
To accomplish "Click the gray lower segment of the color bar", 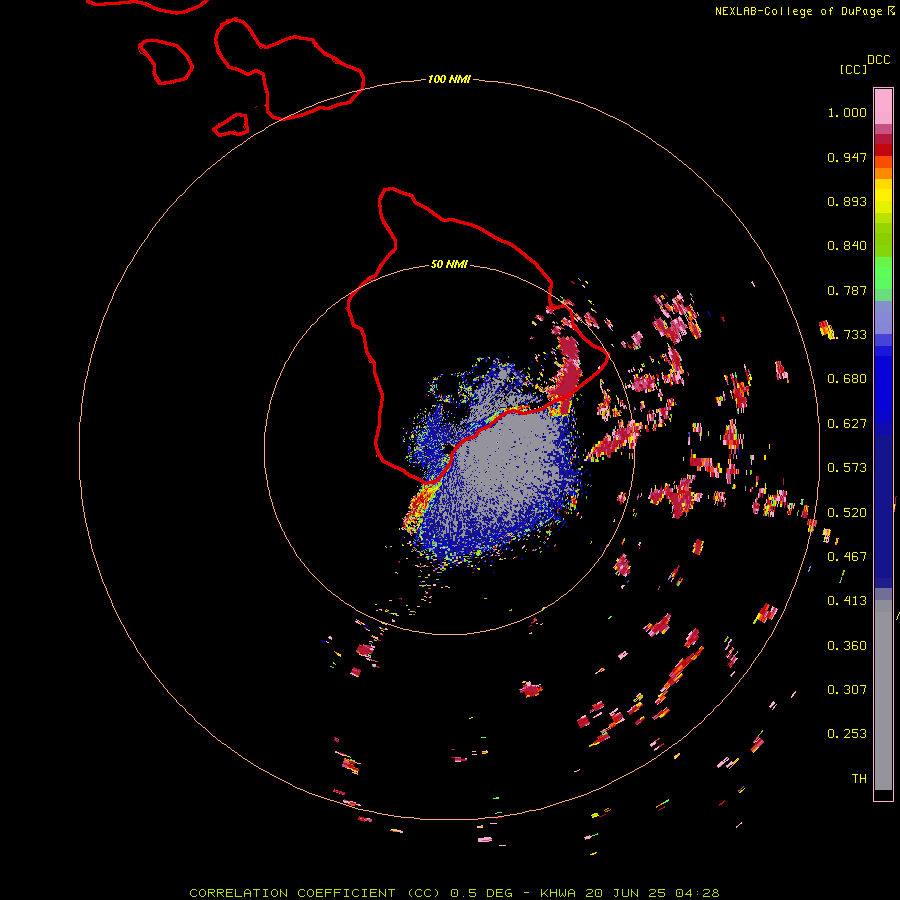I will pos(883,695).
